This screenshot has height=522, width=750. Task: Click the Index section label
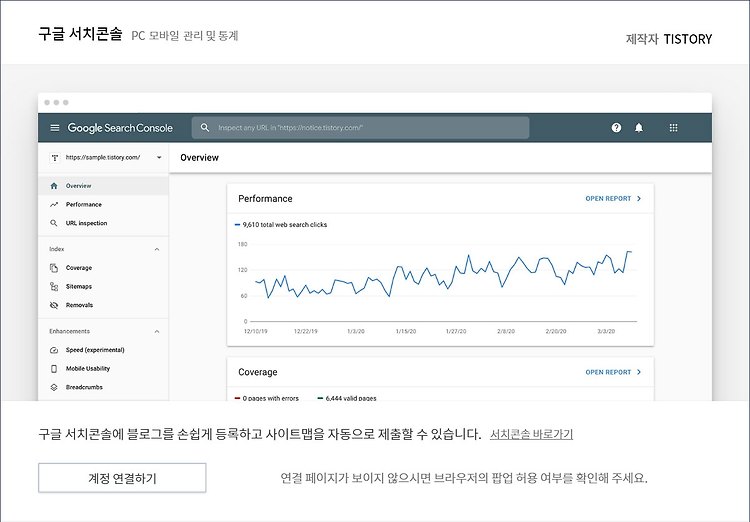[x=56, y=249]
